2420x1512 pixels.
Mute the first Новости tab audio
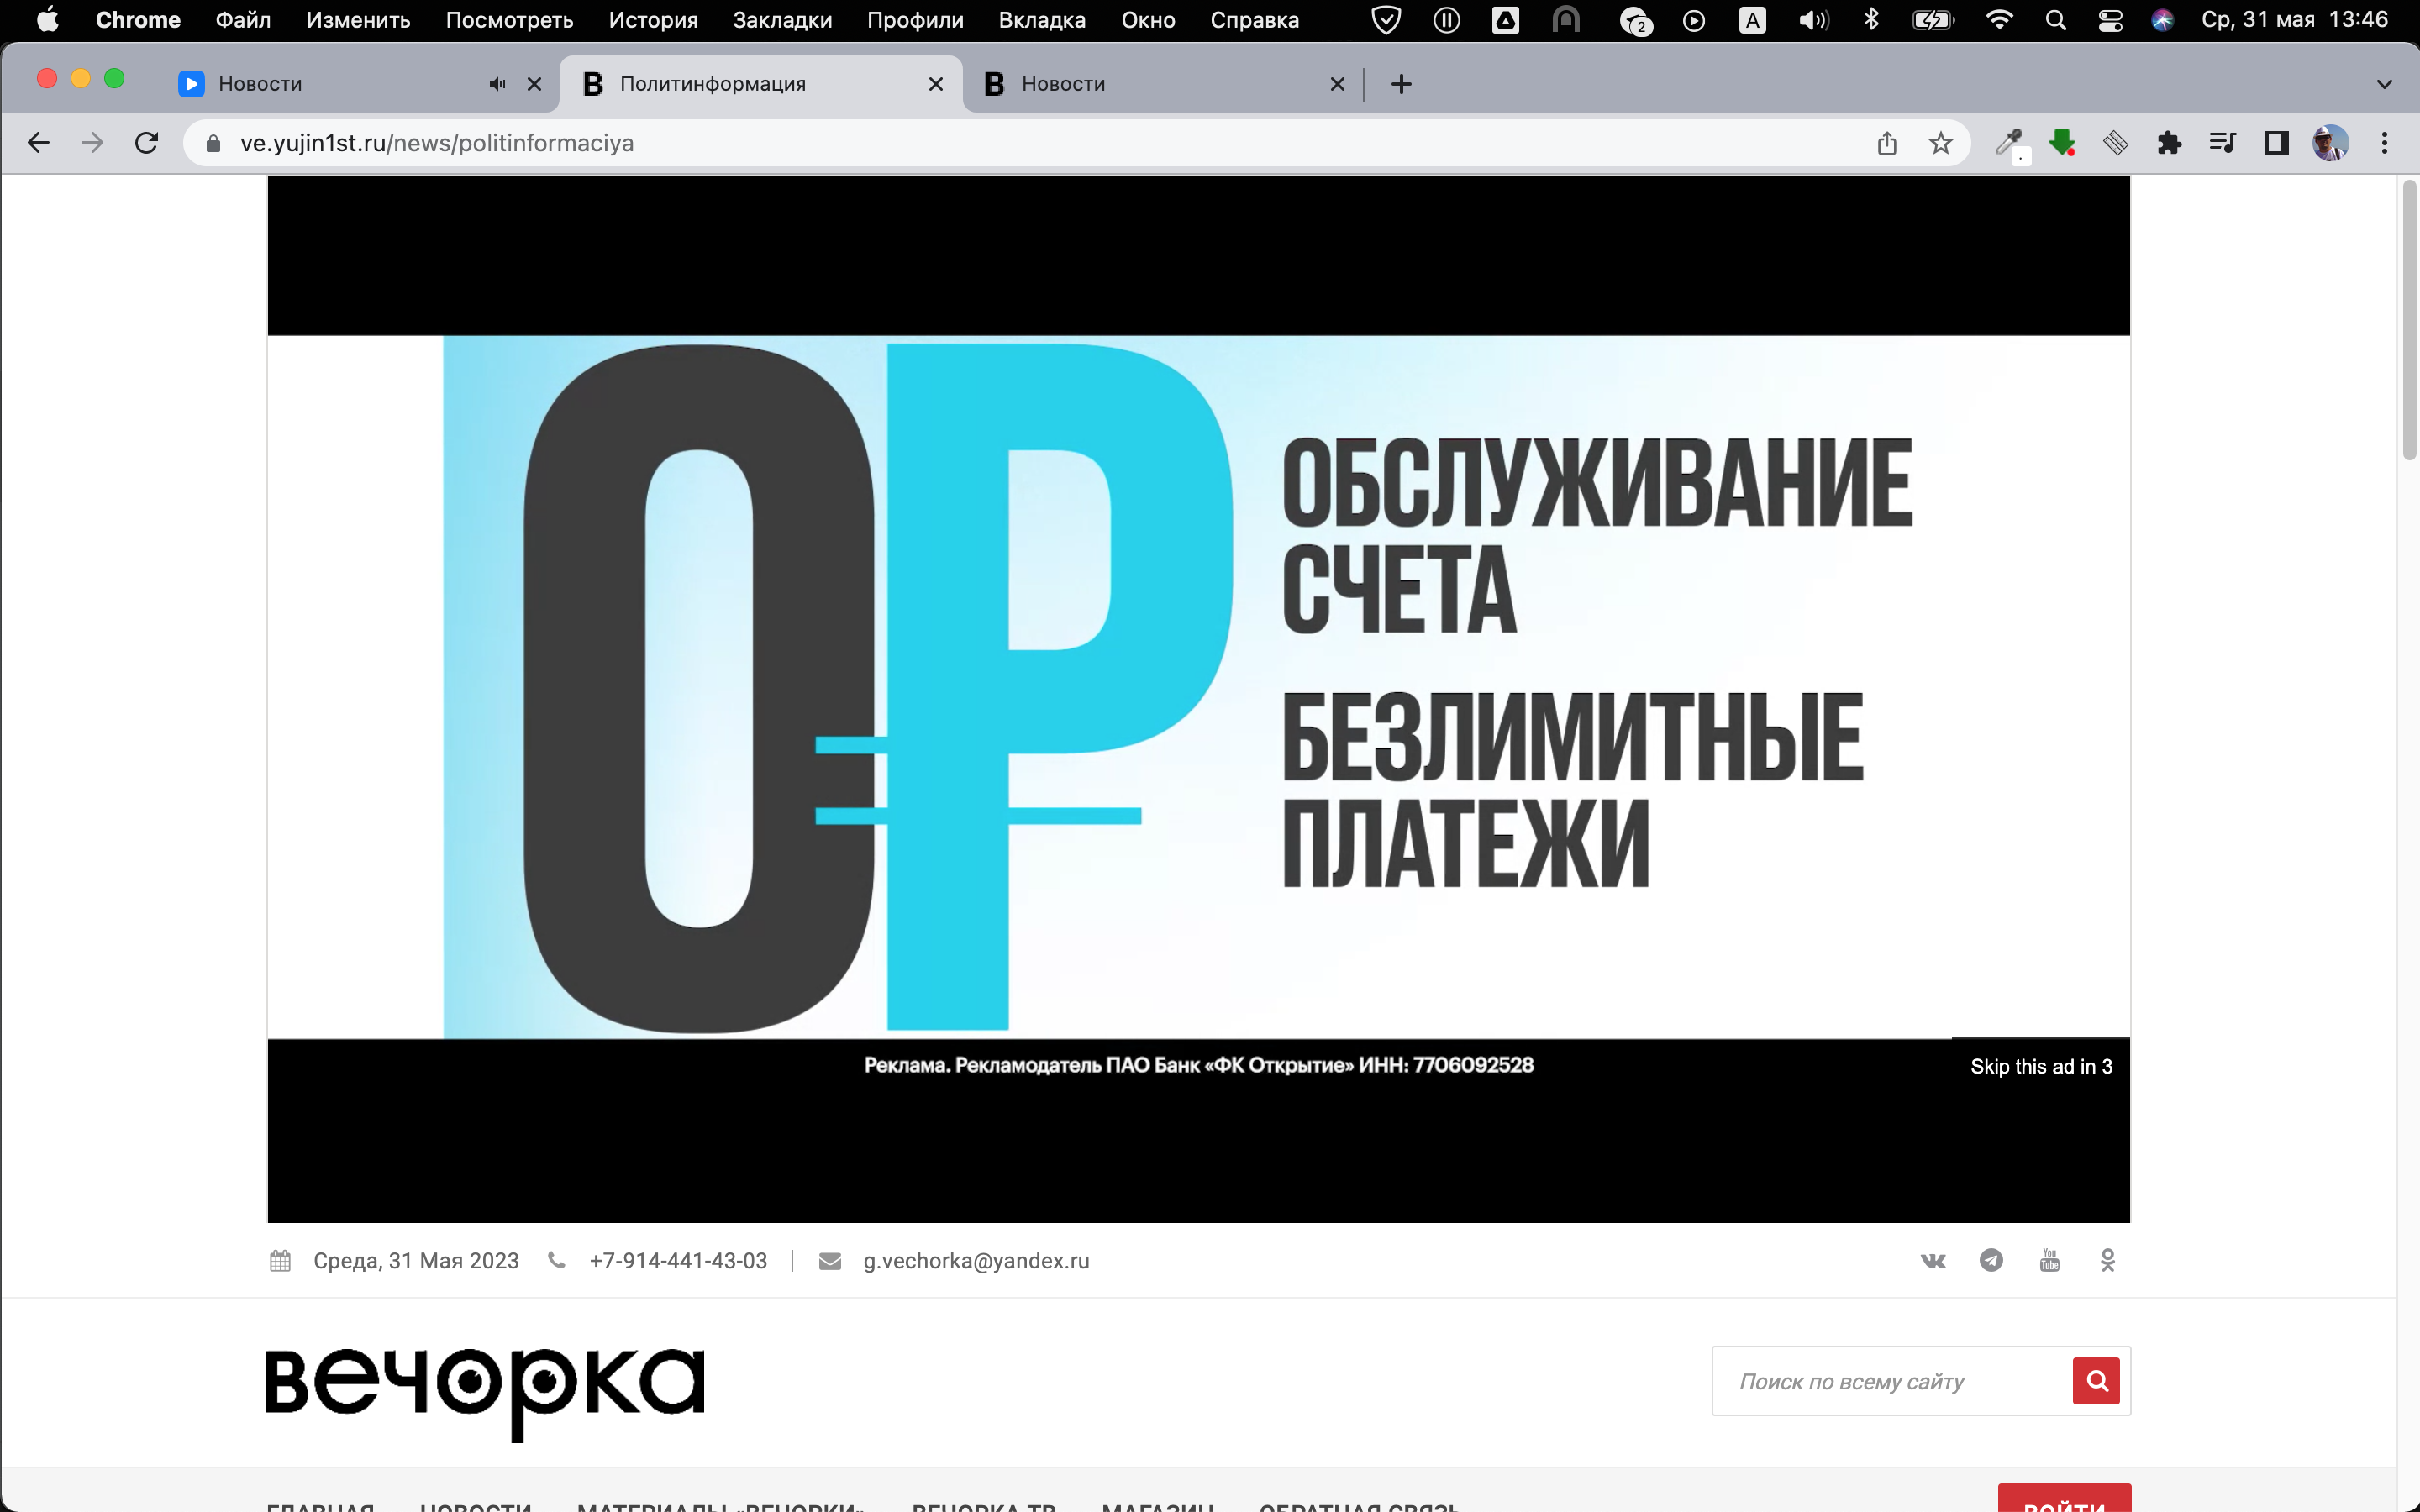497,84
